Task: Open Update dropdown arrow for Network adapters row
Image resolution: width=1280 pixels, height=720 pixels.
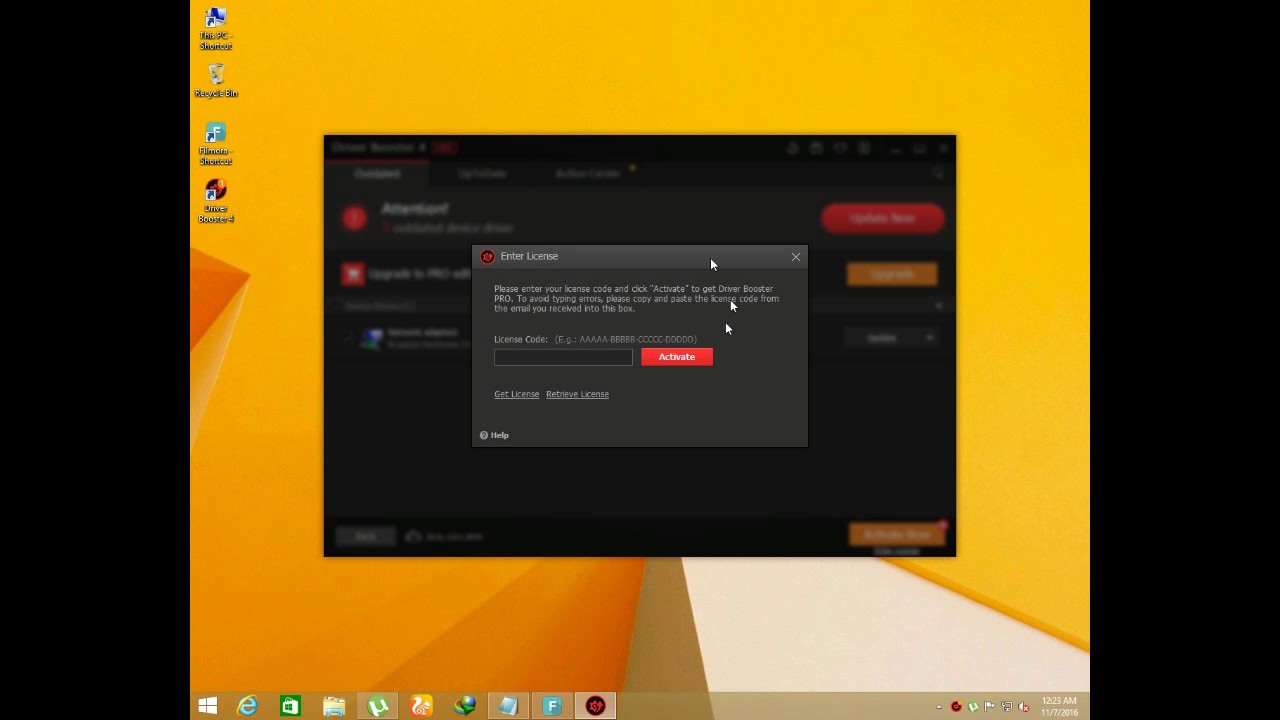Action: pyautogui.click(x=930, y=338)
